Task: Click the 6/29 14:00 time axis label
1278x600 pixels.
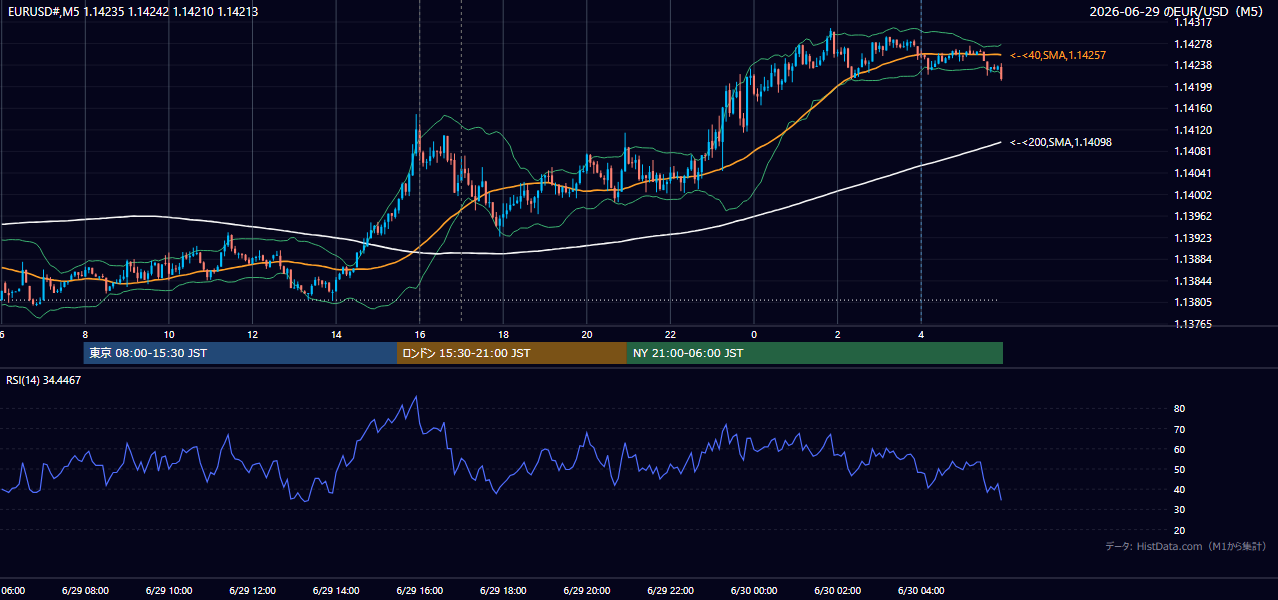Action: 336,590
